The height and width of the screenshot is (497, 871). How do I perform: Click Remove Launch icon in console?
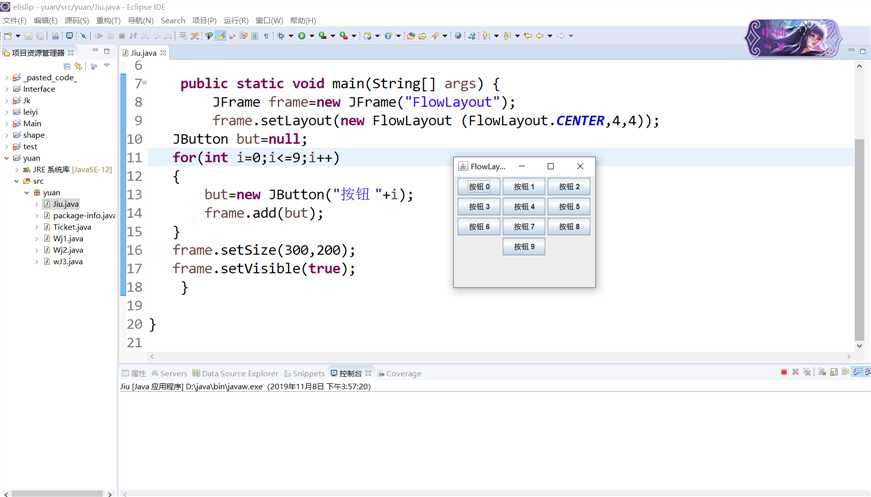pyautogui.click(x=795, y=372)
